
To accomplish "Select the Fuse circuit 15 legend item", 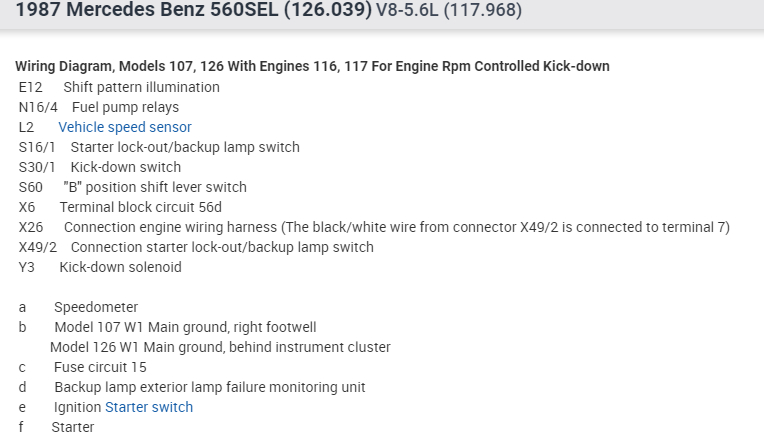I will pyautogui.click(x=100, y=367).
